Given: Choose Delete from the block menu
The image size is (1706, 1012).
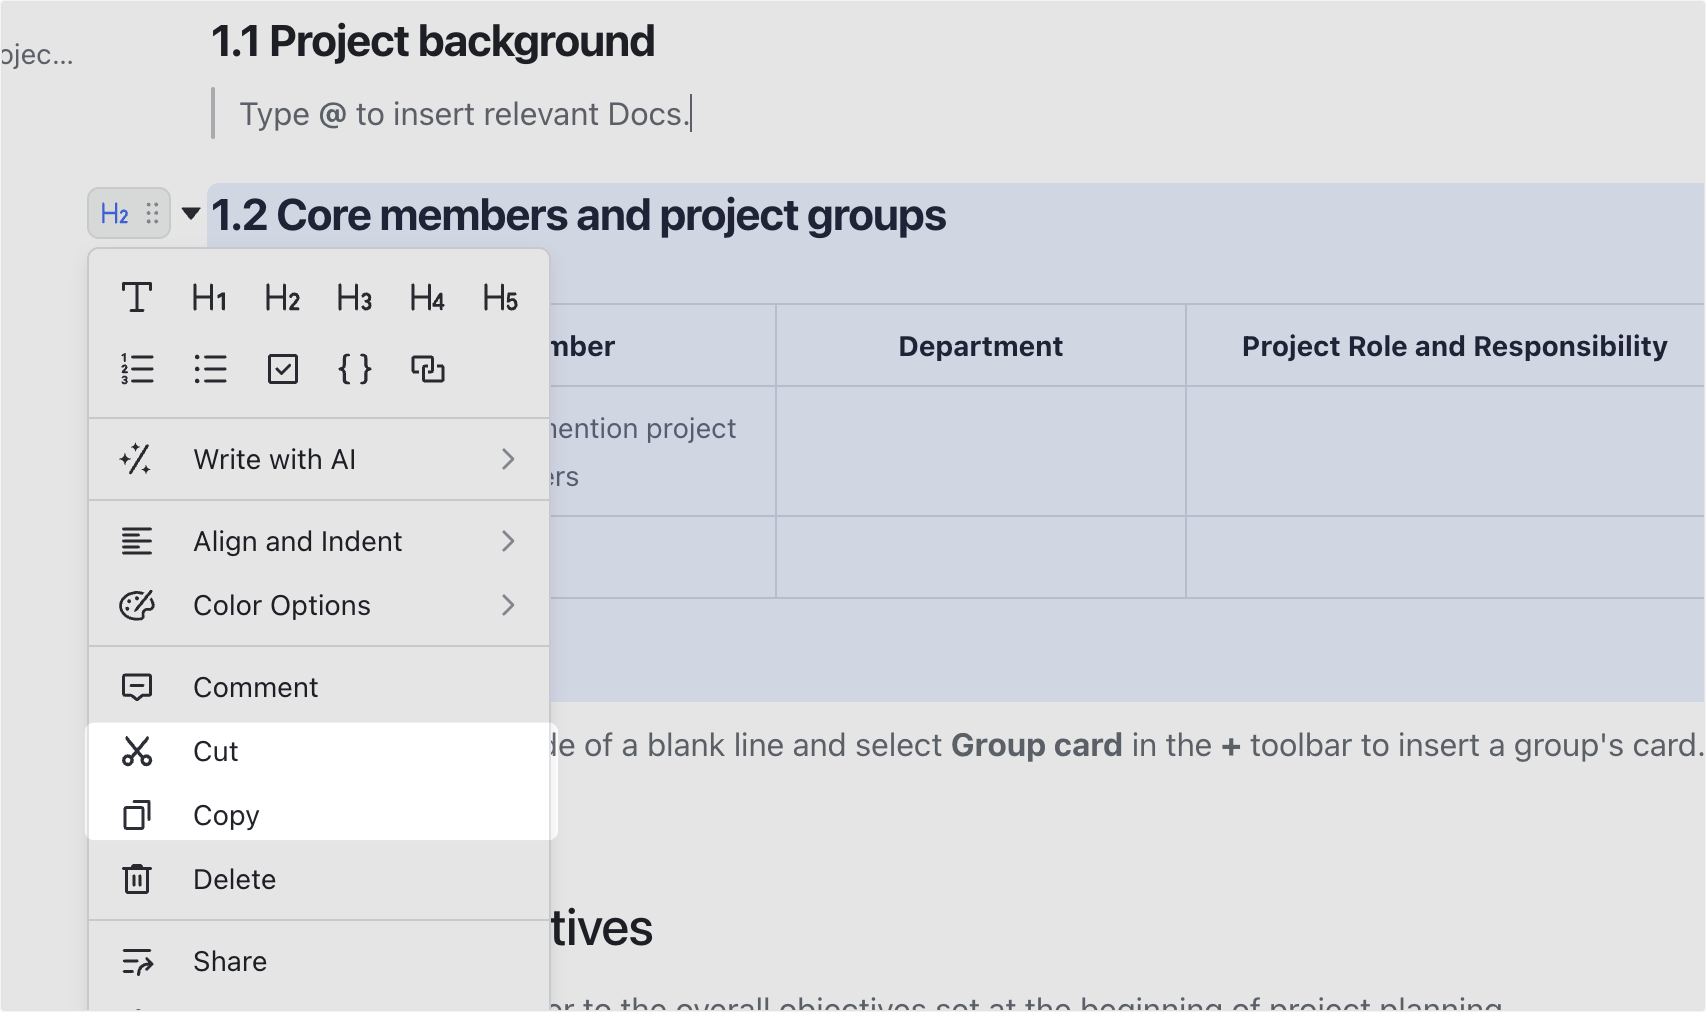Looking at the screenshot, I should point(319,879).
